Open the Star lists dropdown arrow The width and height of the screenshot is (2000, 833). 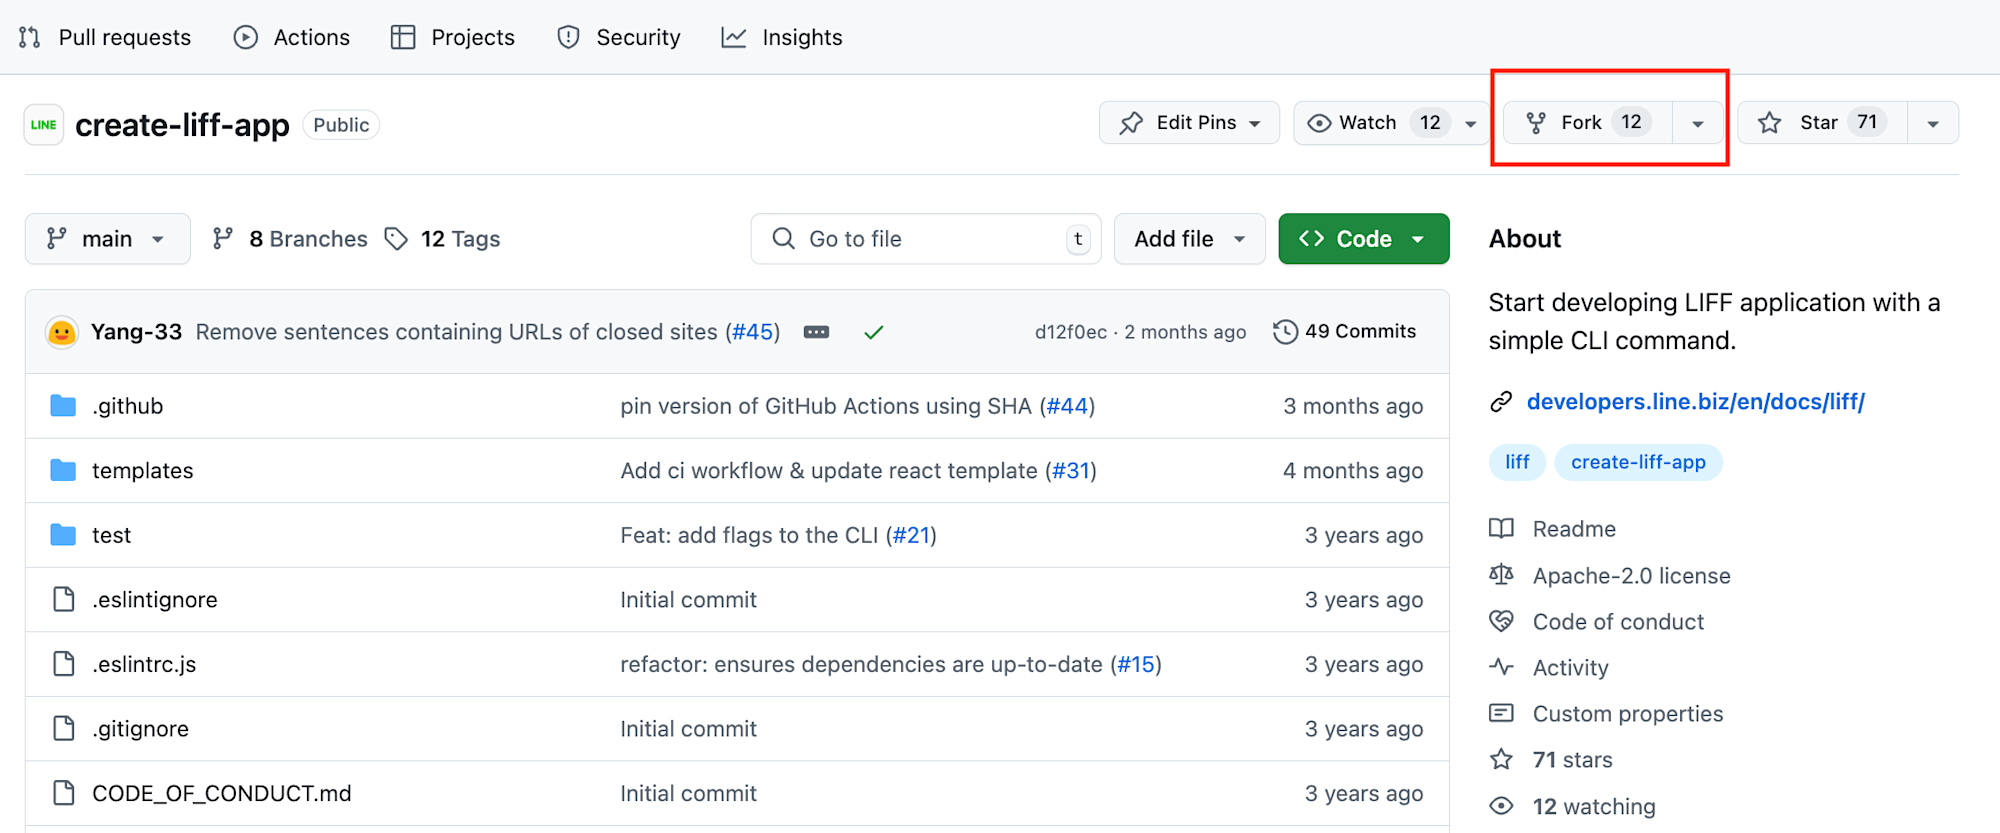1933,123
